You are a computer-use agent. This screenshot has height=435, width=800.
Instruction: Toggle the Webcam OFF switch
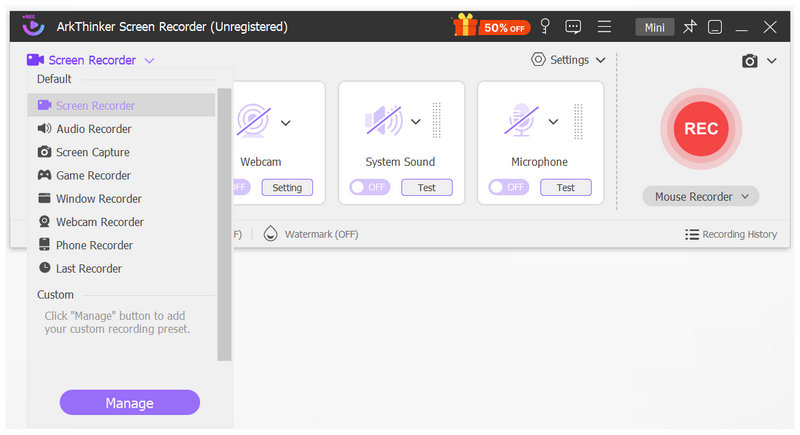pos(242,187)
